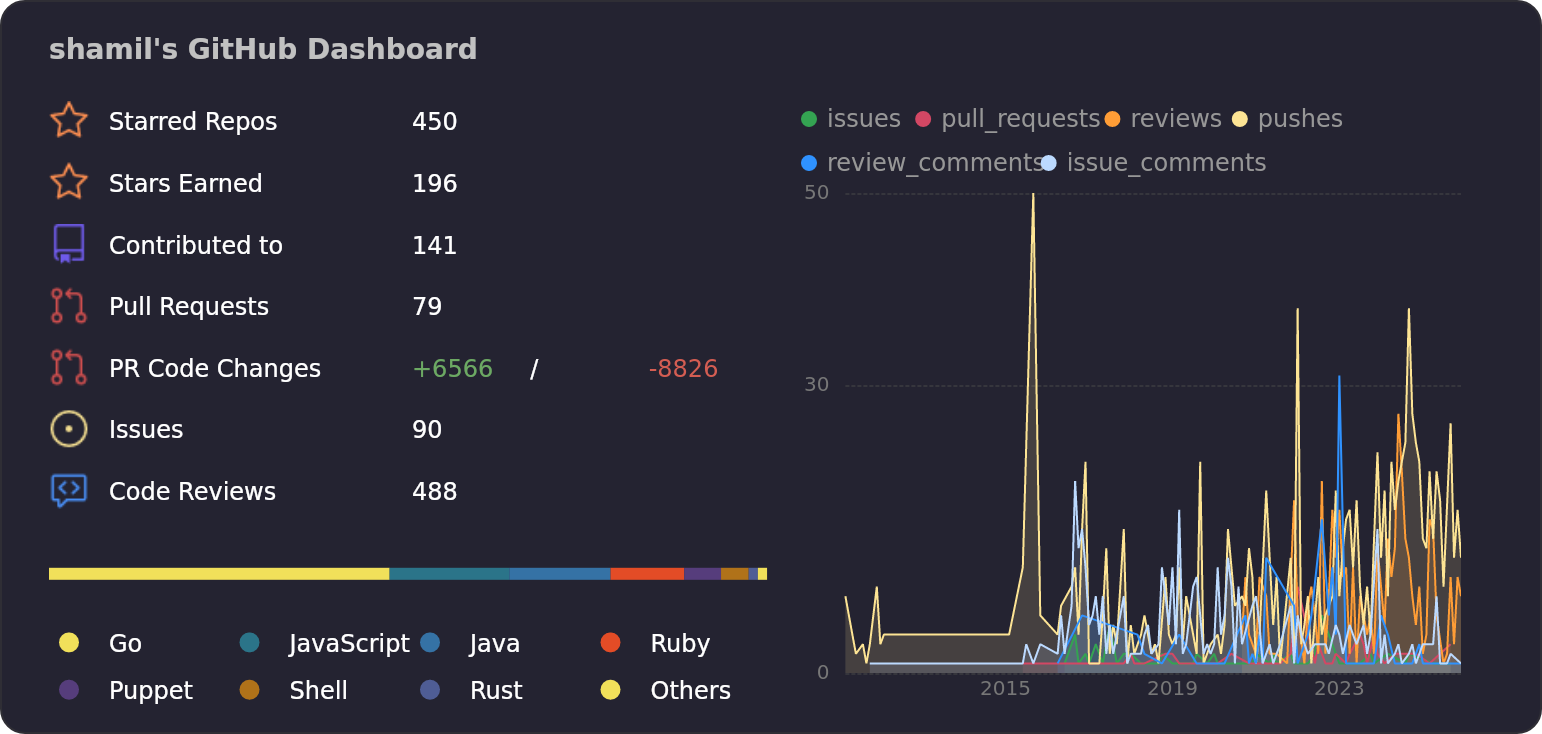The height and width of the screenshot is (734, 1542).
Task: Click the -8826 deletions value
Action: (x=684, y=368)
